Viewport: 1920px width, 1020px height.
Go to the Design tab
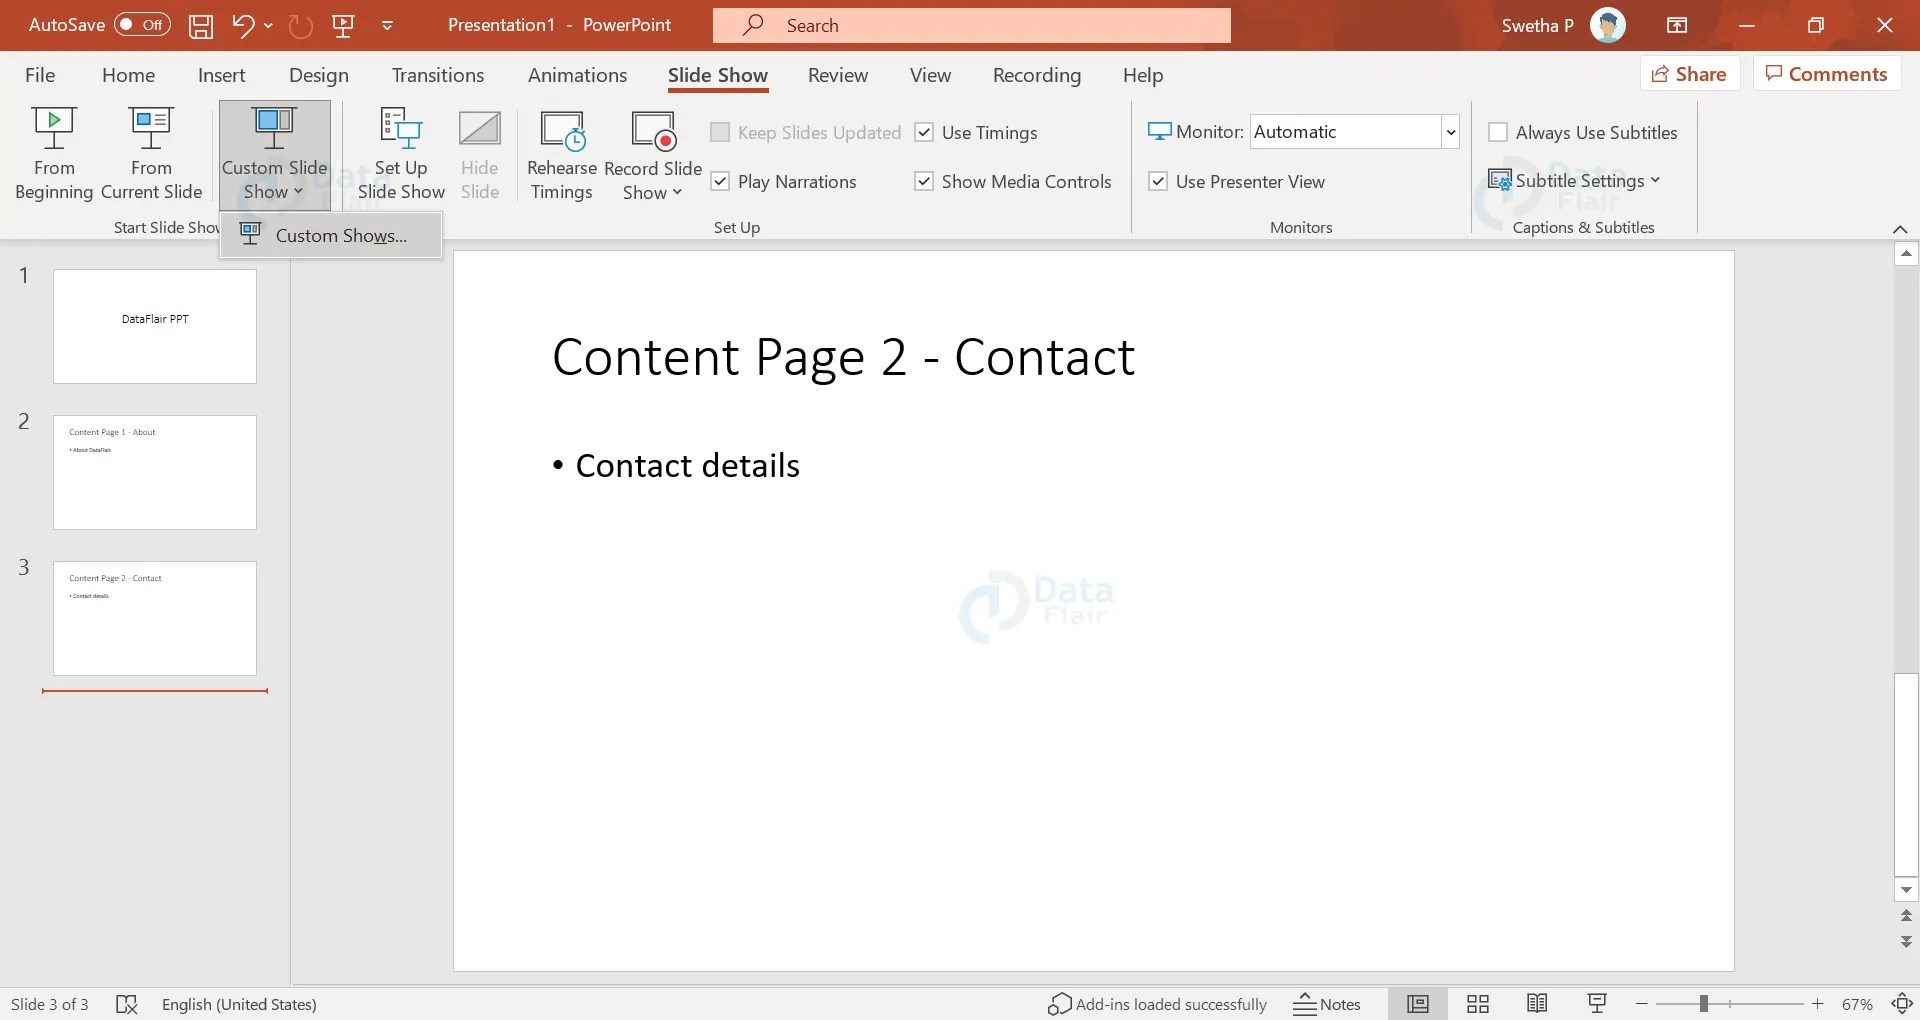click(x=319, y=75)
